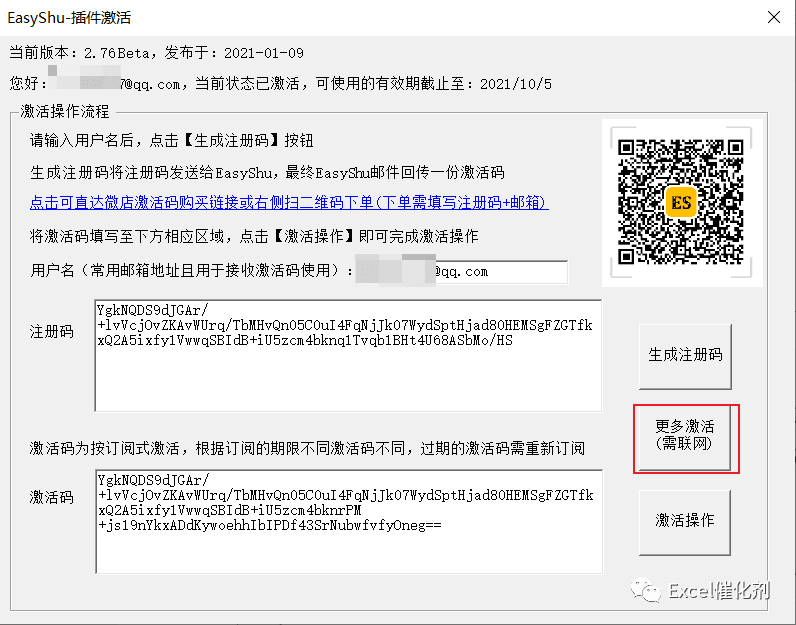Click the 用户名 email input field
Image resolution: width=796 pixels, height=625 pixels.
(x=461, y=272)
